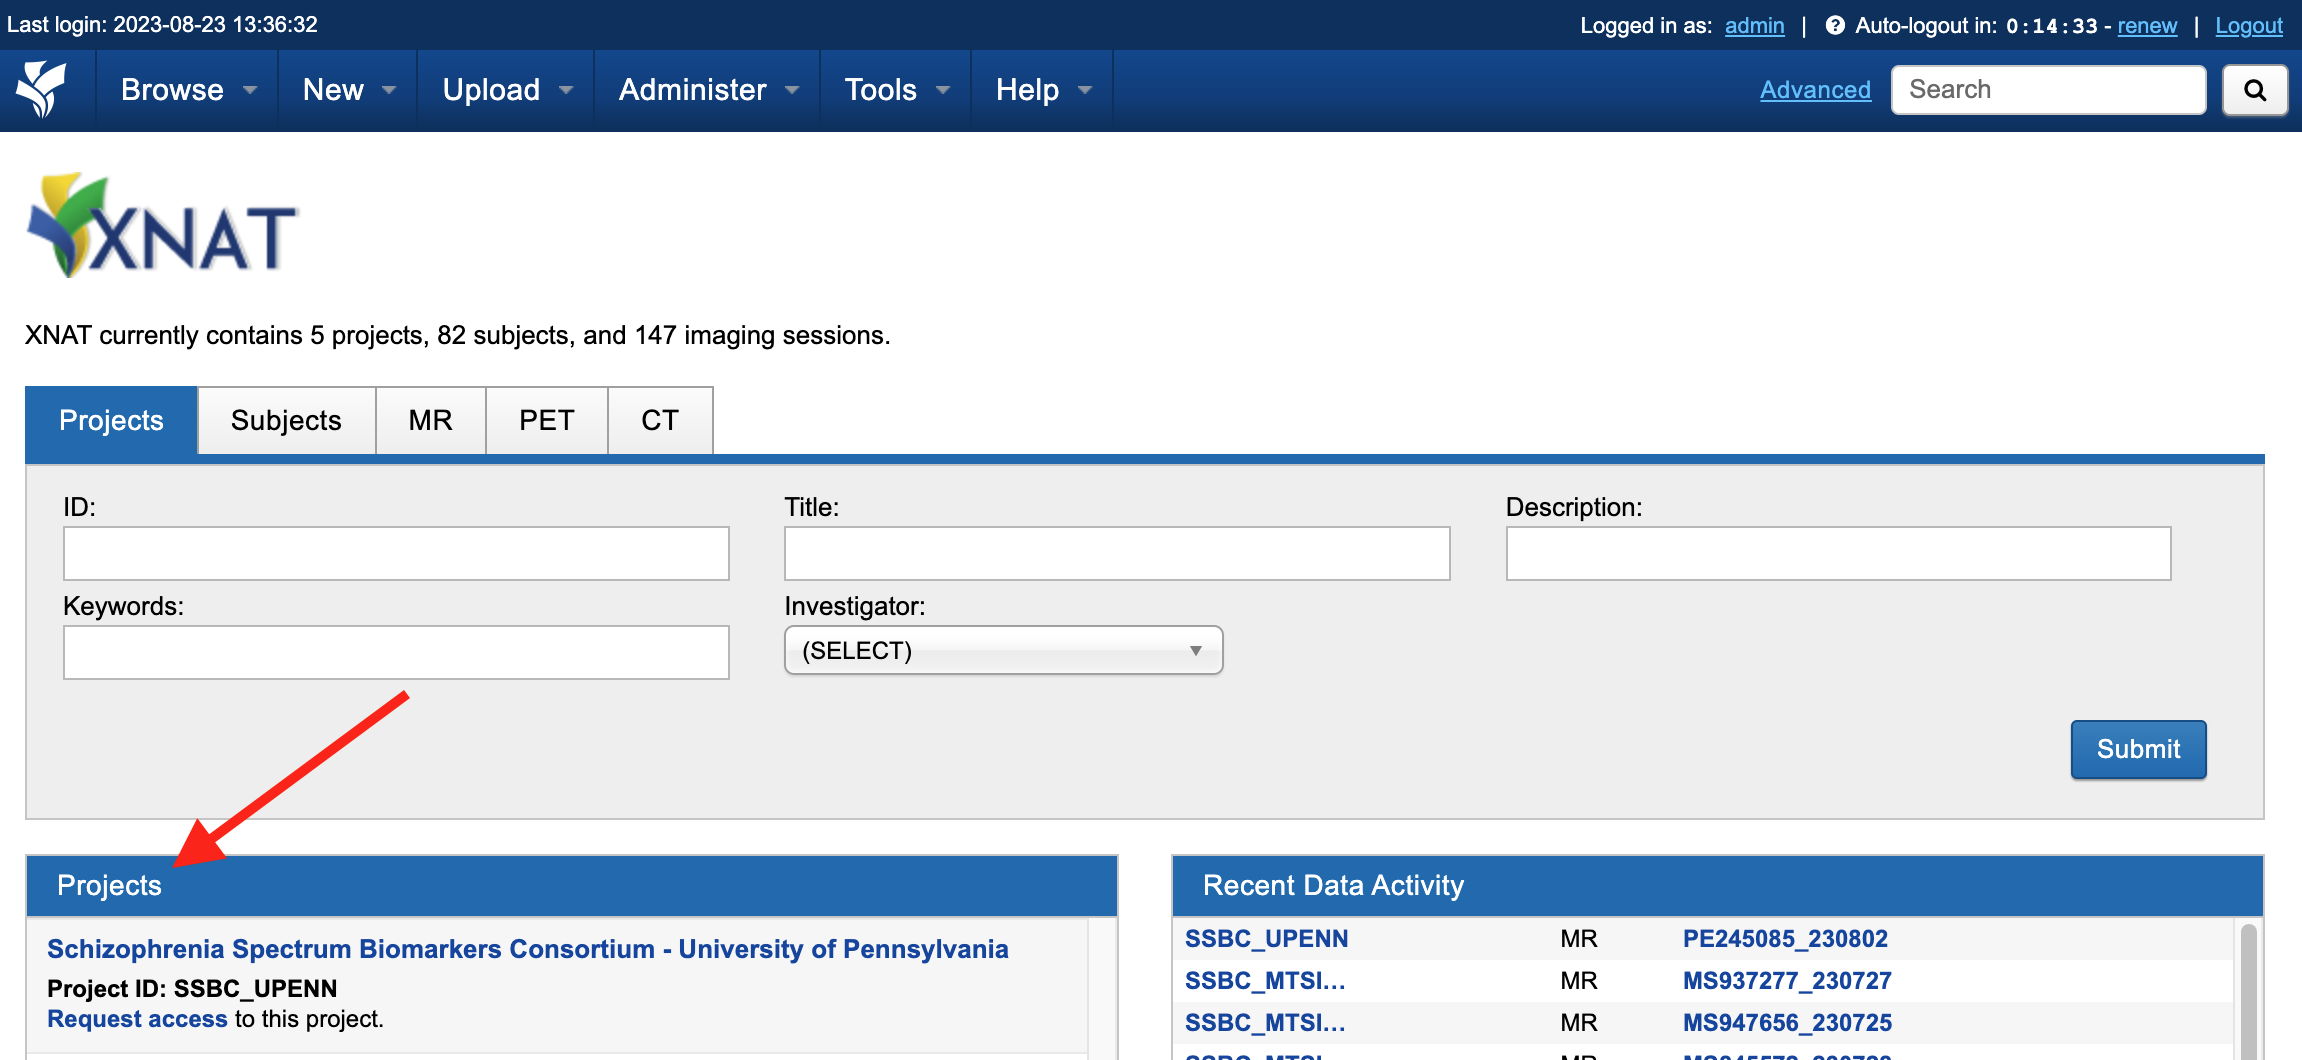Focus the project ID input field
This screenshot has height=1060, width=2302.
(x=396, y=553)
